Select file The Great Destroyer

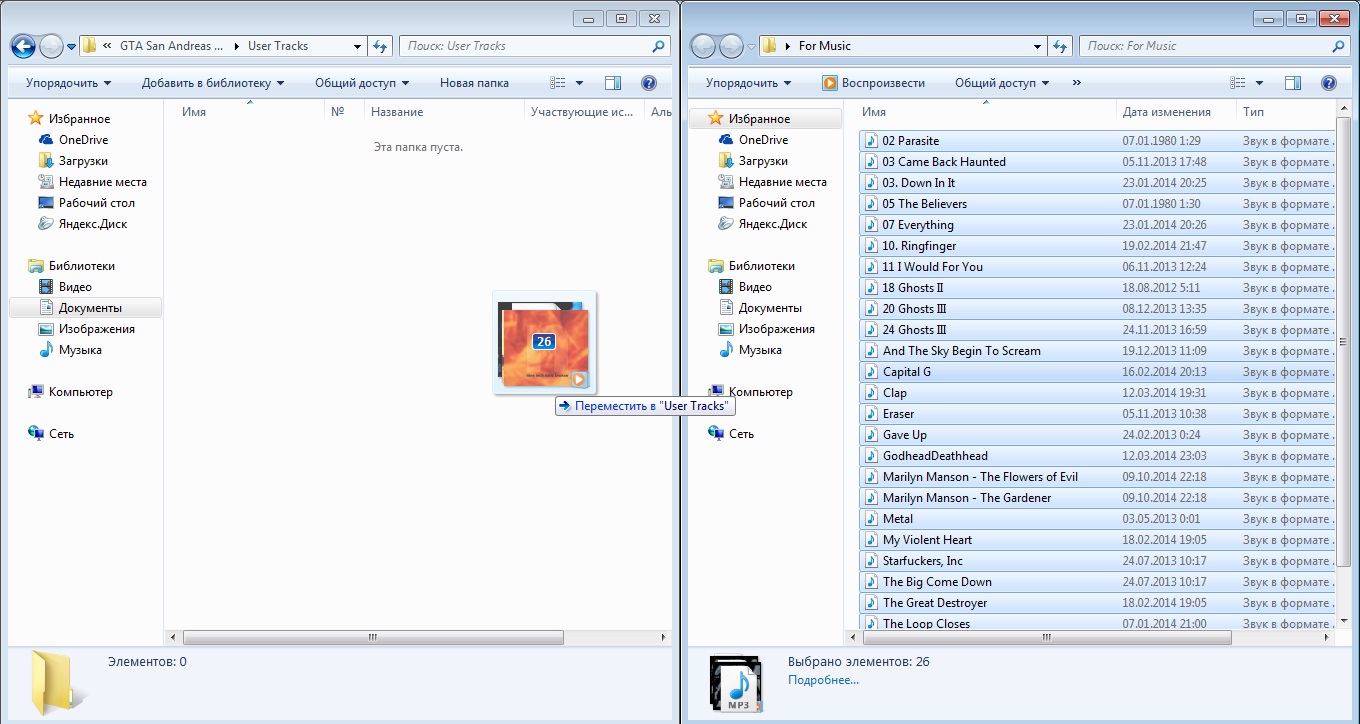pos(1097,603)
